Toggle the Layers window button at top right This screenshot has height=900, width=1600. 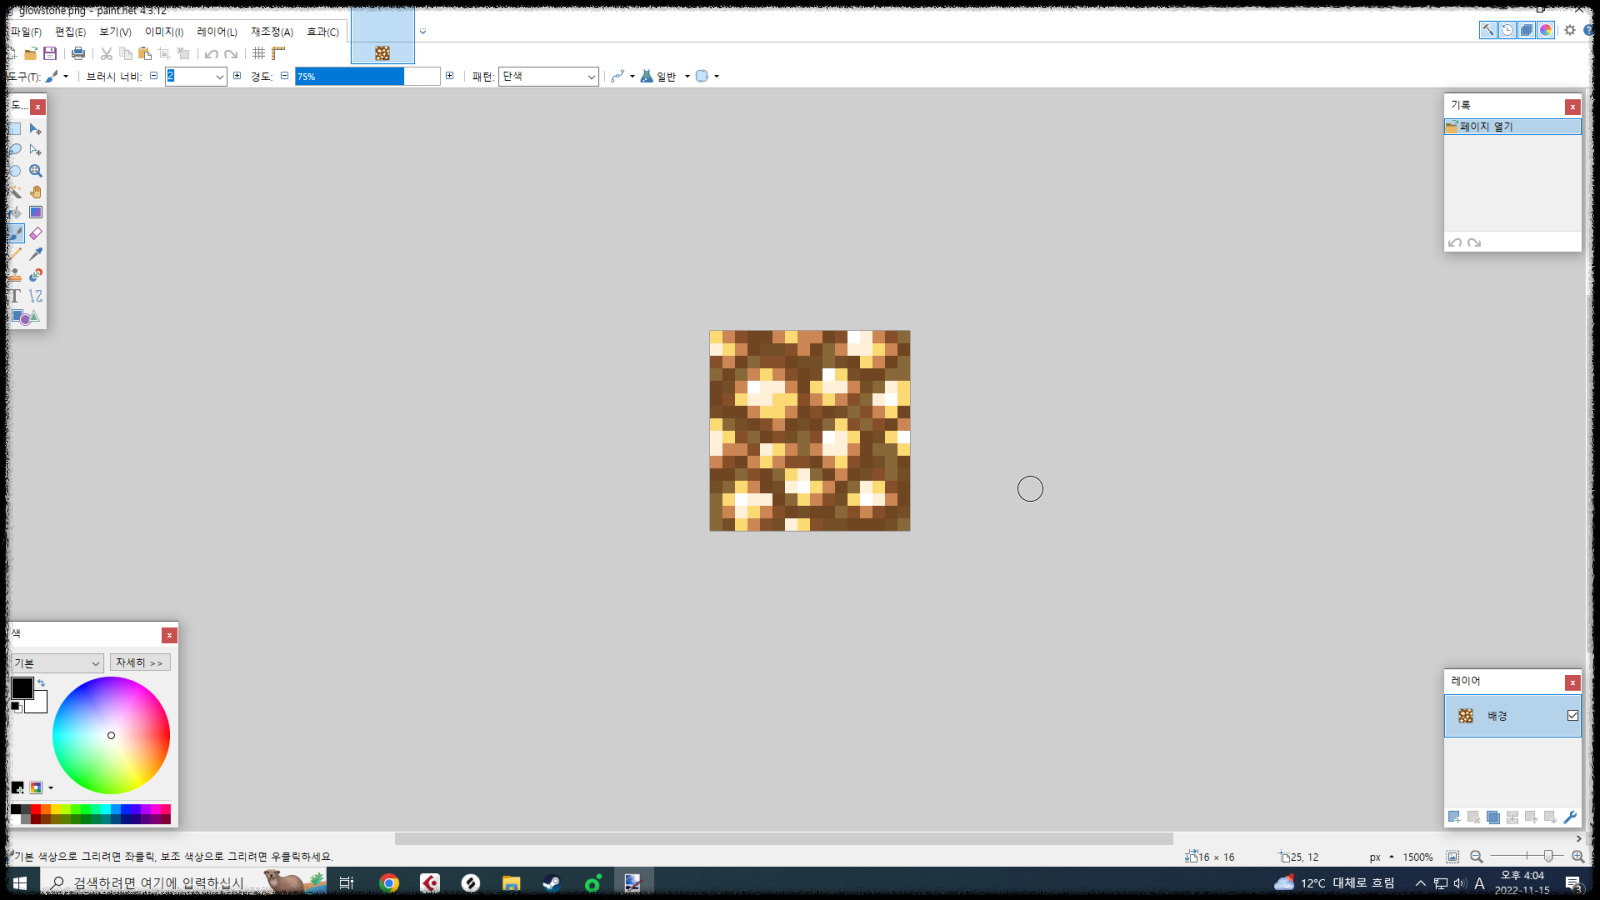[x=1526, y=30]
